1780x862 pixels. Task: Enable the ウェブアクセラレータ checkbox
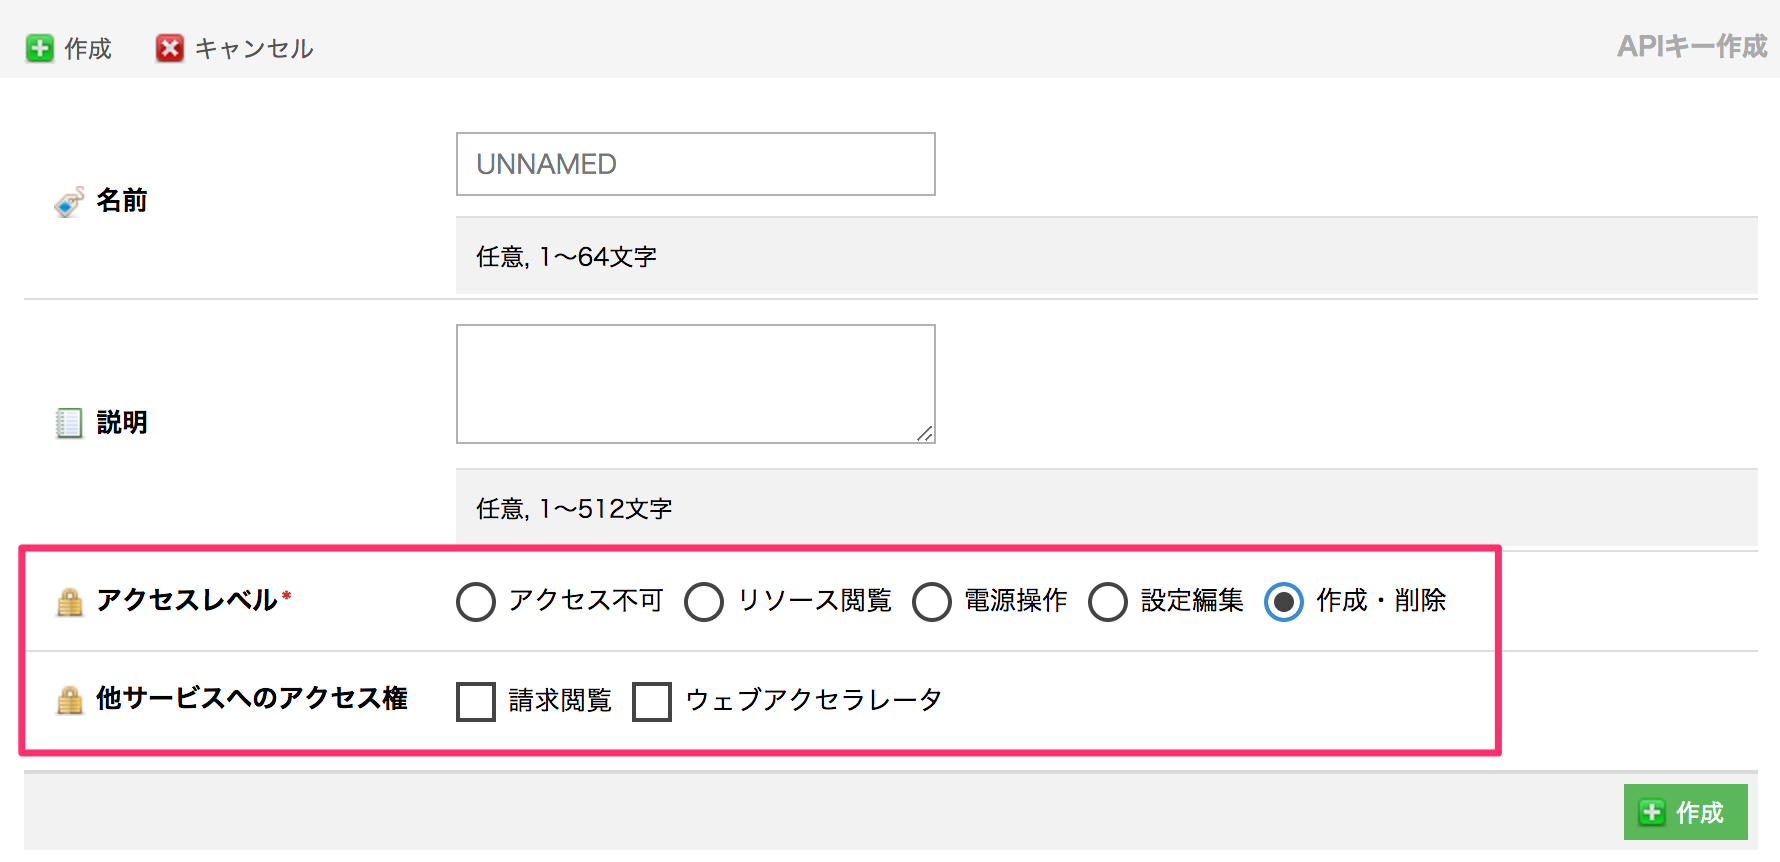click(x=652, y=701)
